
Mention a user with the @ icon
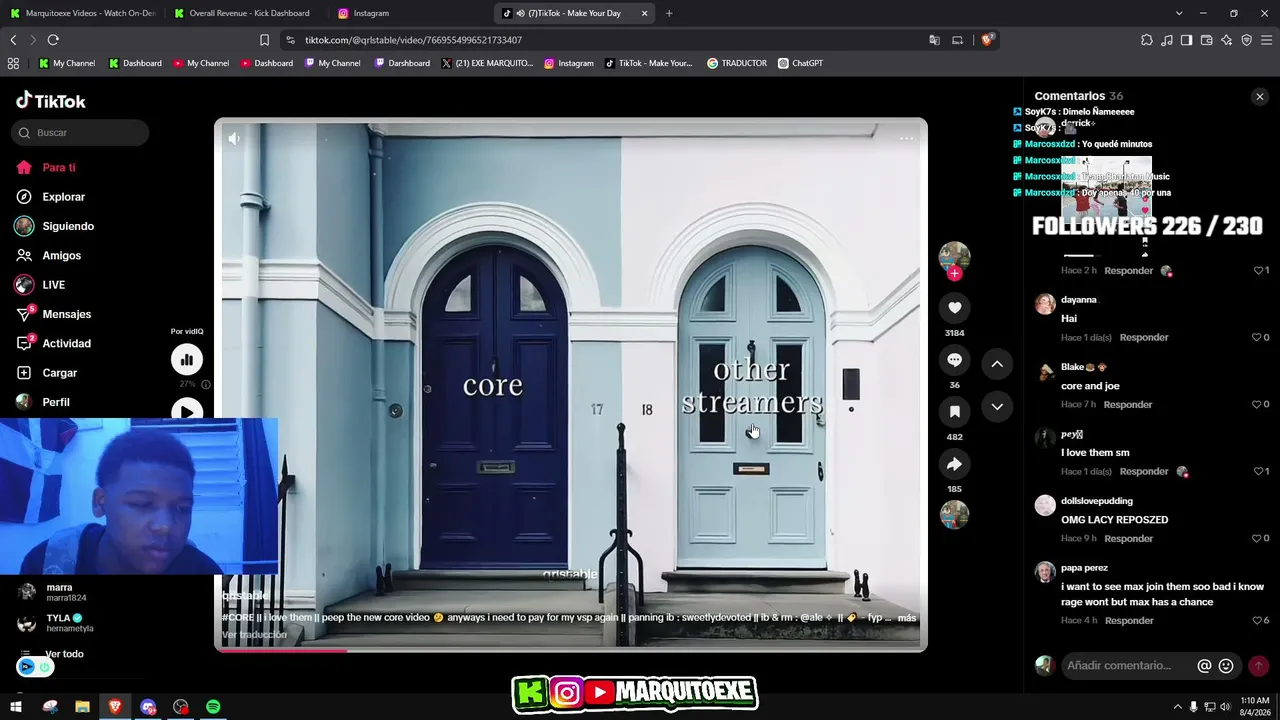(1204, 666)
